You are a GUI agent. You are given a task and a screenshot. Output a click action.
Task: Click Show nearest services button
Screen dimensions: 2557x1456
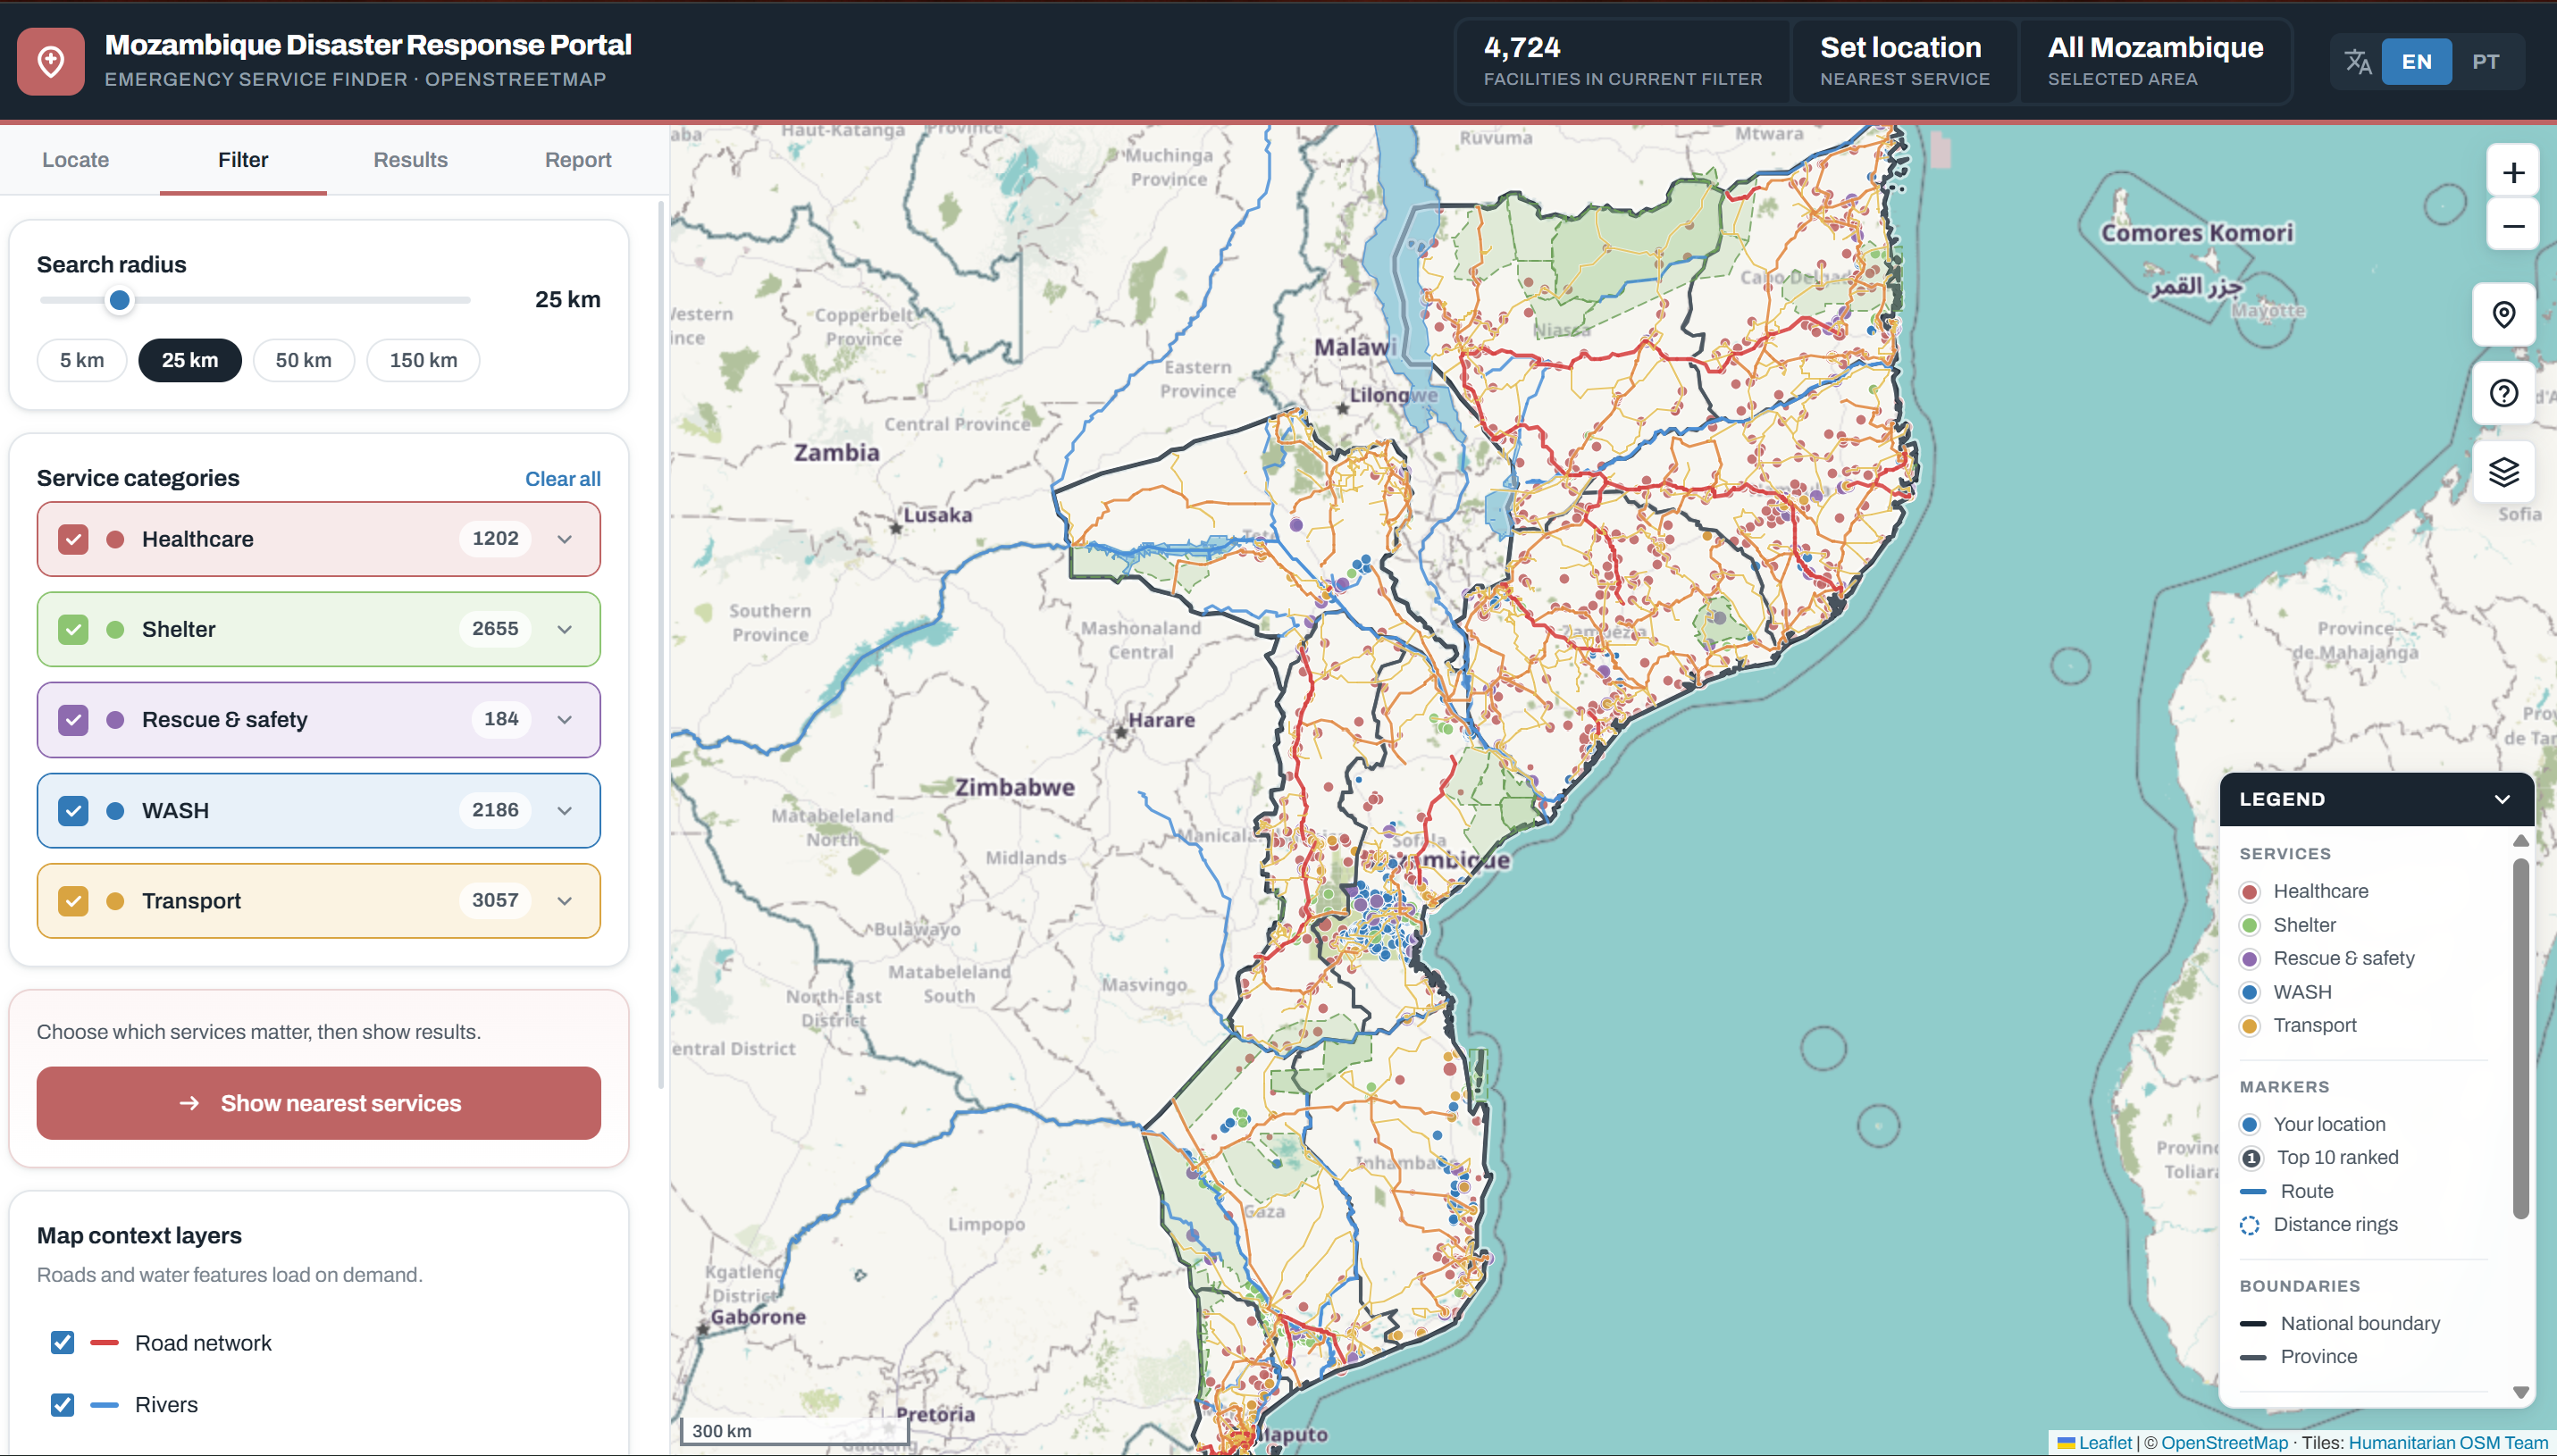point(319,1103)
